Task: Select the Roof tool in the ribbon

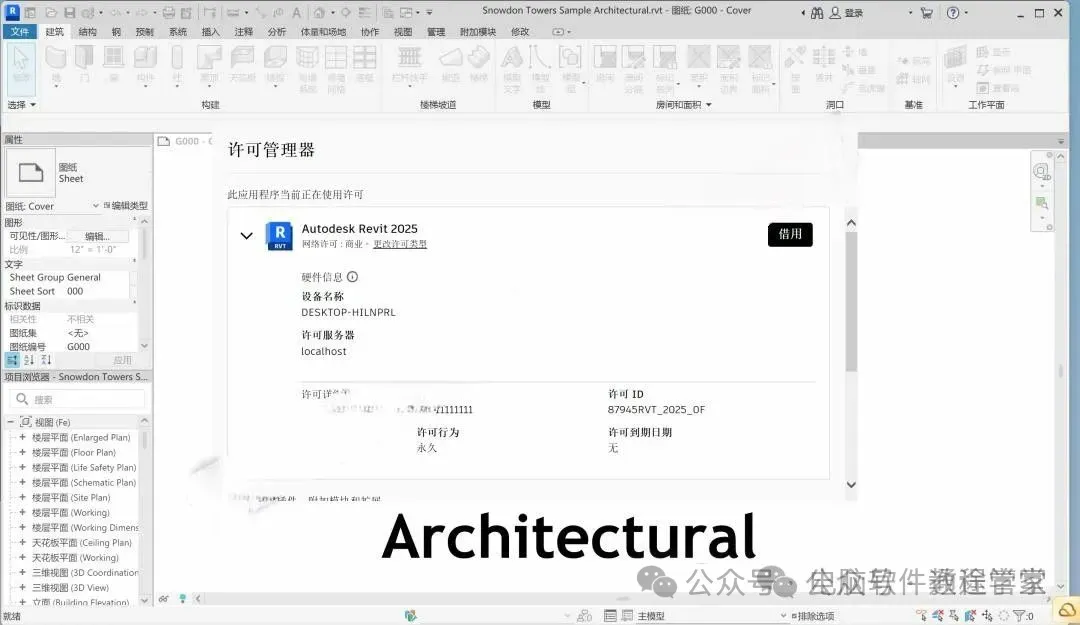Action: [x=209, y=64]
